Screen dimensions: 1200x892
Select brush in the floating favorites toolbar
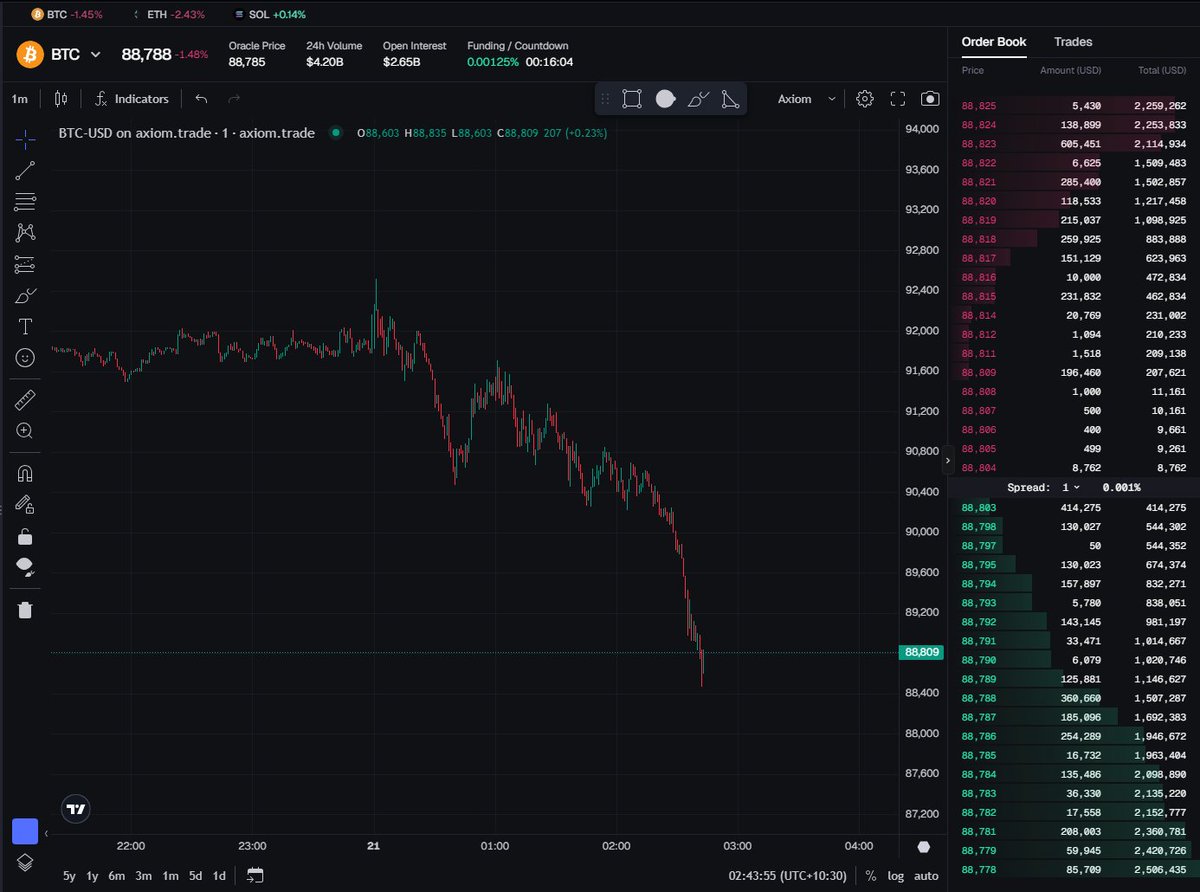pos(698,99)
